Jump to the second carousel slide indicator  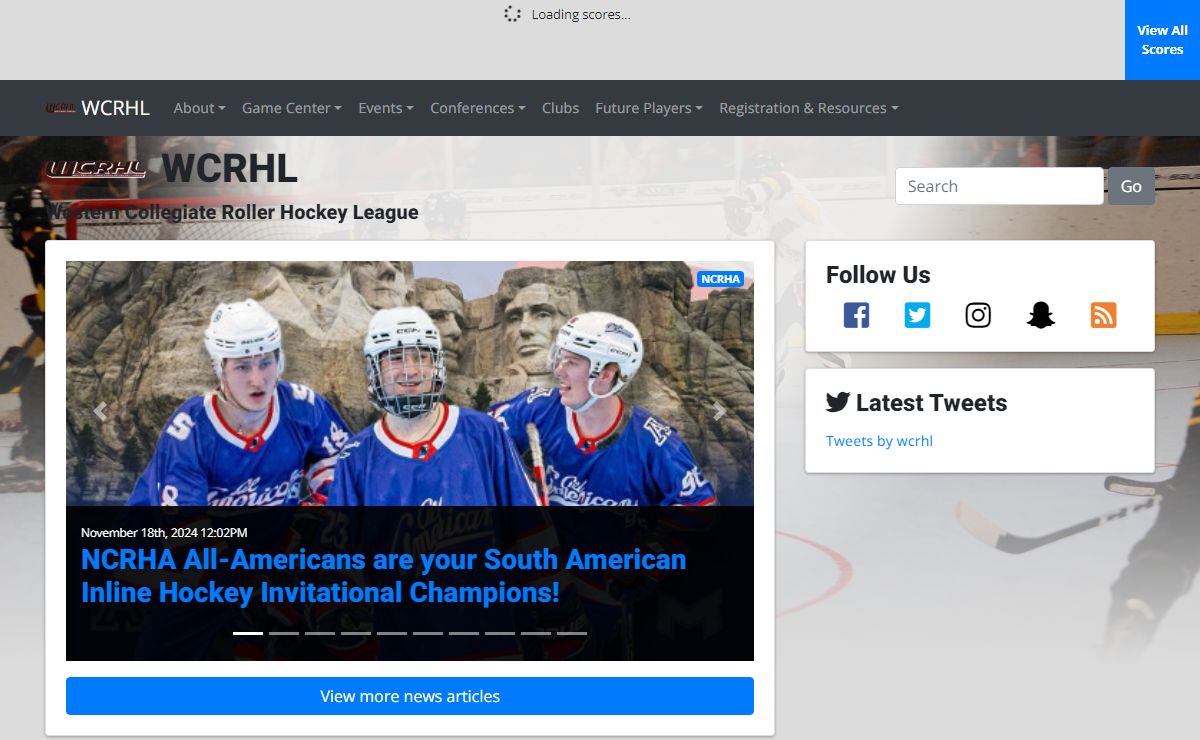(284, 633)
